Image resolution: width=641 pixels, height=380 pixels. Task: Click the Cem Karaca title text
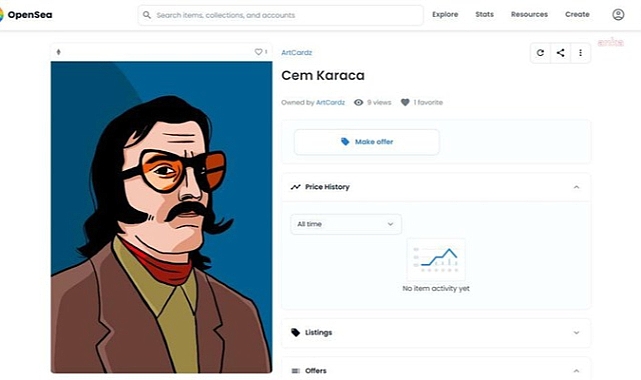[323, 76]
